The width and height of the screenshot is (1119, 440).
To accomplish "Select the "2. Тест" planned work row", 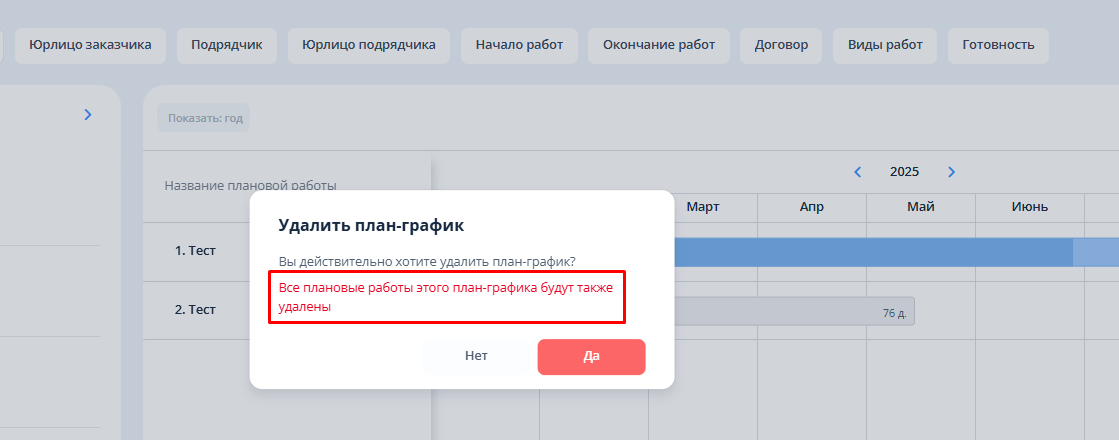I will click(196, 310).
